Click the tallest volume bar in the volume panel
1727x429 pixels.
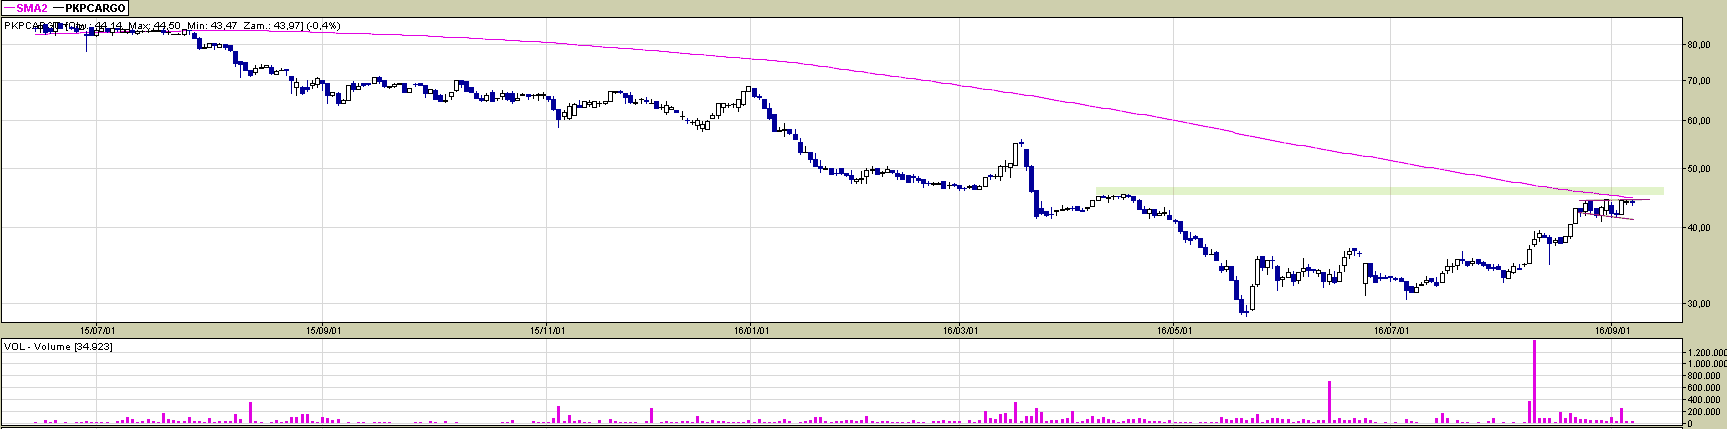click(x=1534, y=380)
